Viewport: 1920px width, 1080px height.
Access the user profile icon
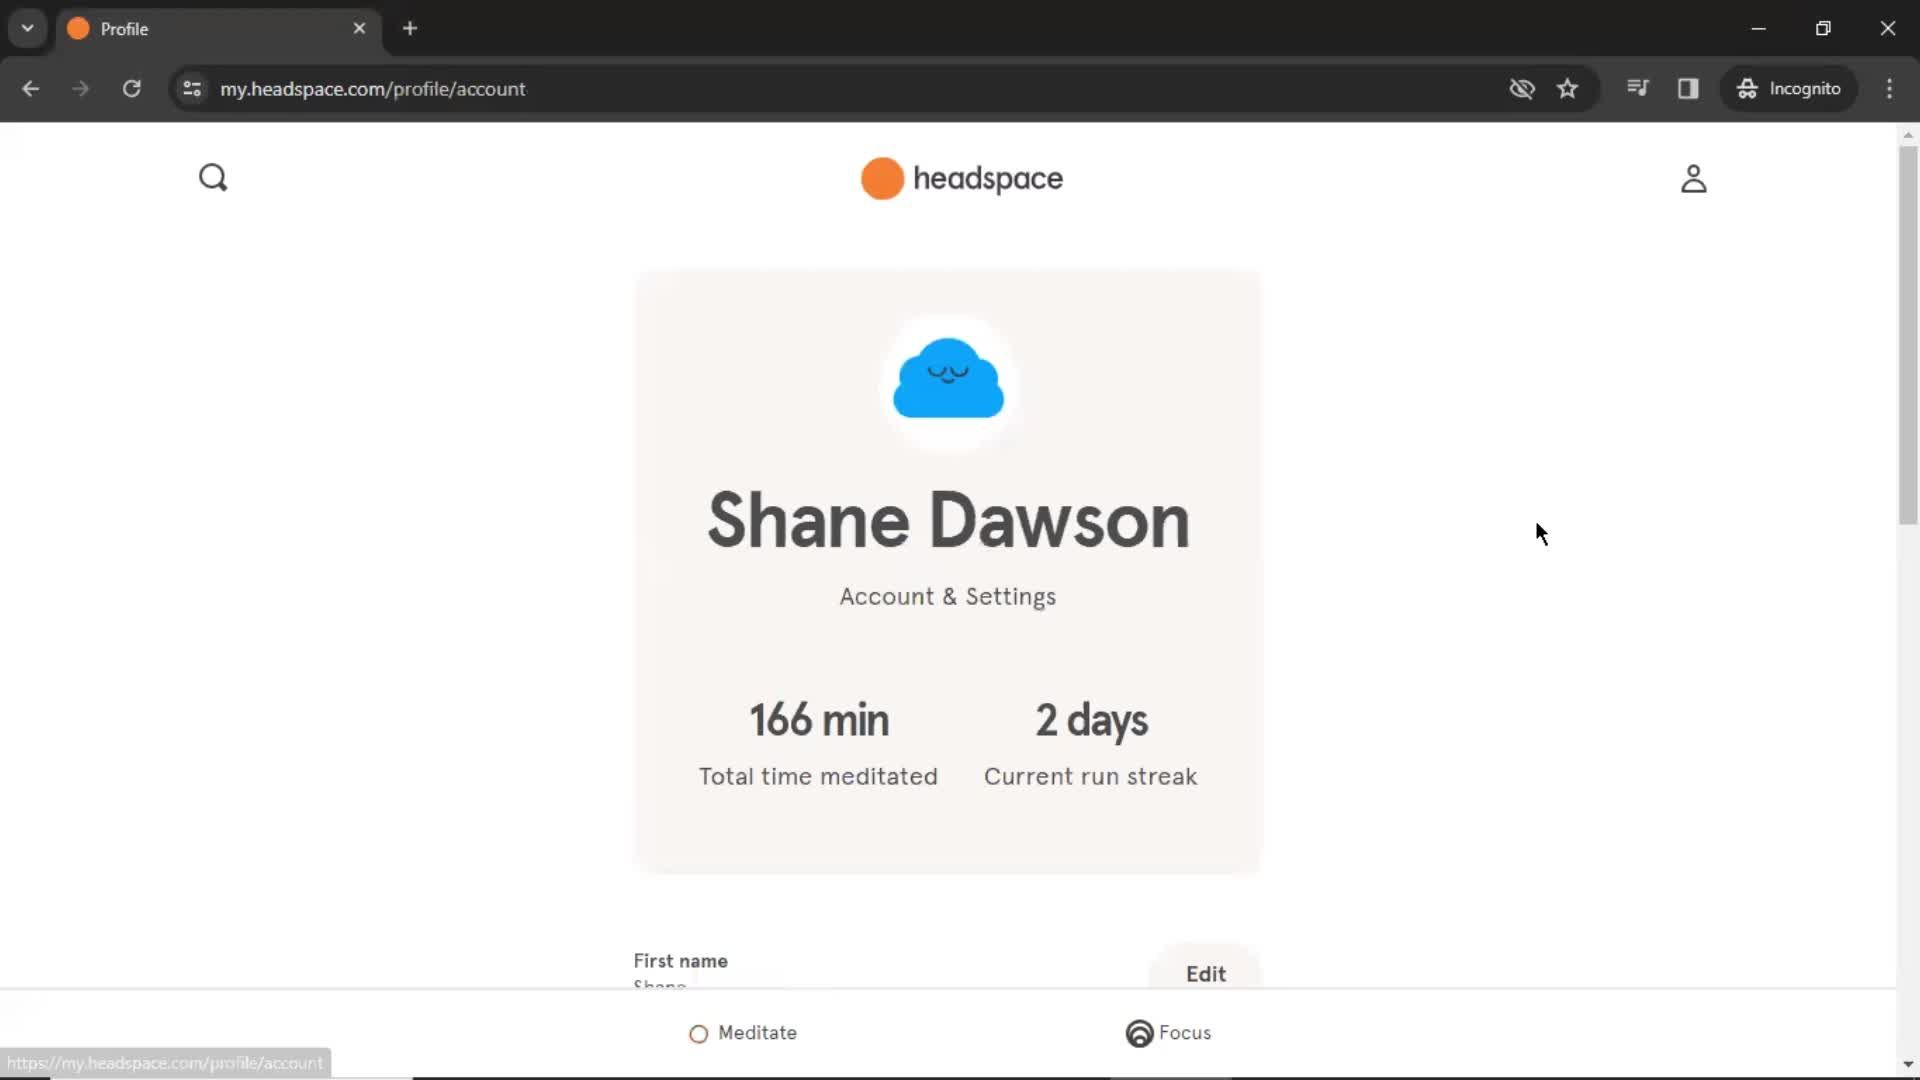click(x=1693, y=178)
